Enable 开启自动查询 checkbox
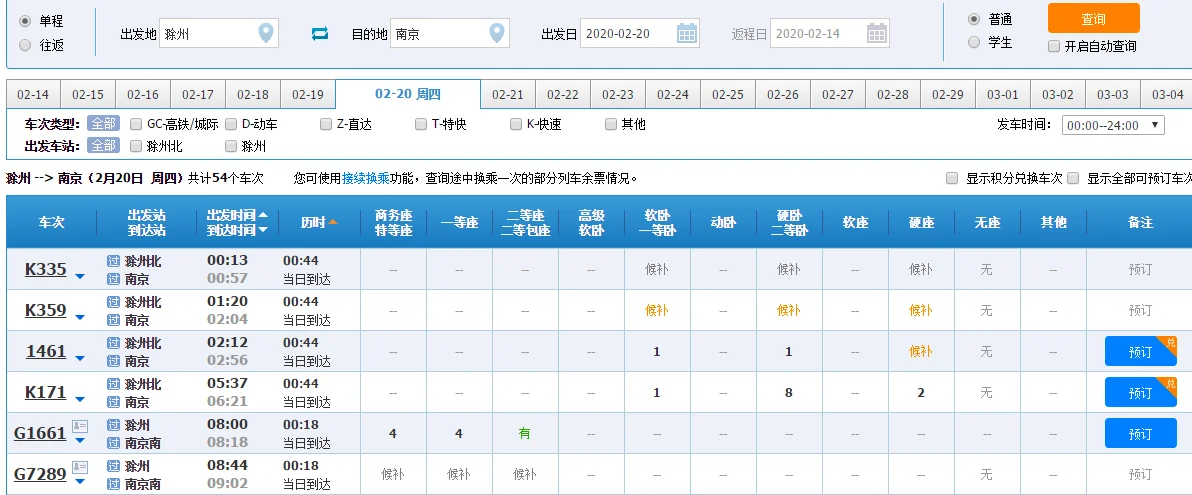The height and width of the screenshot is (495, 1192). pos(1054,46)
